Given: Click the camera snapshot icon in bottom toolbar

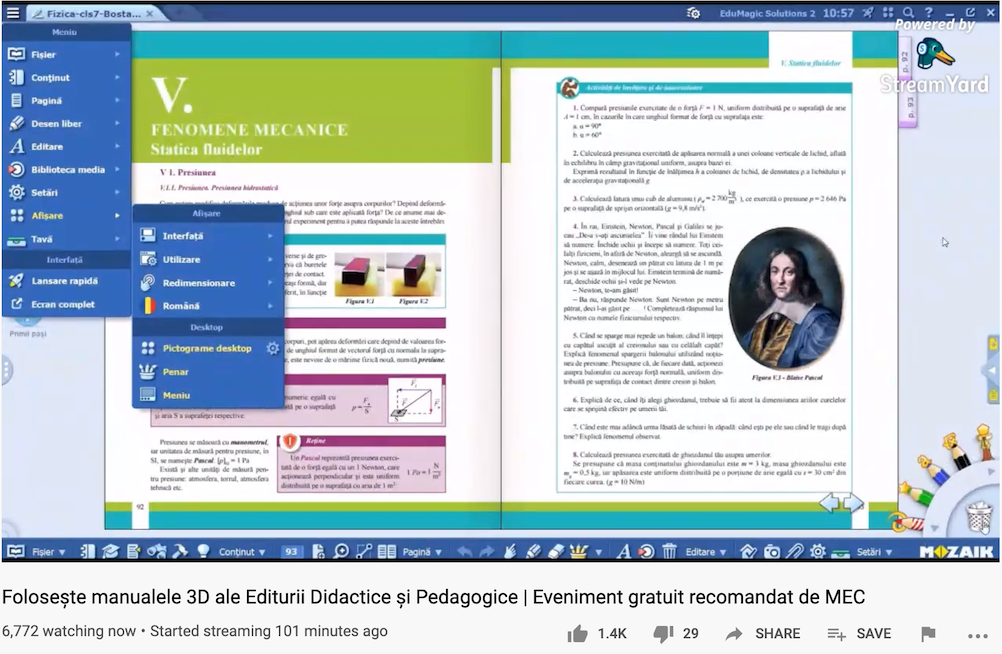Looking at the screenshot, I should (x=771, y=551).
